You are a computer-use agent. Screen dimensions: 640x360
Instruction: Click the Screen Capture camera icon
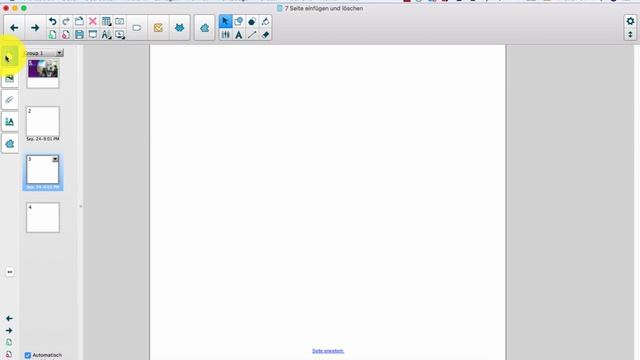tap(120, 21)
